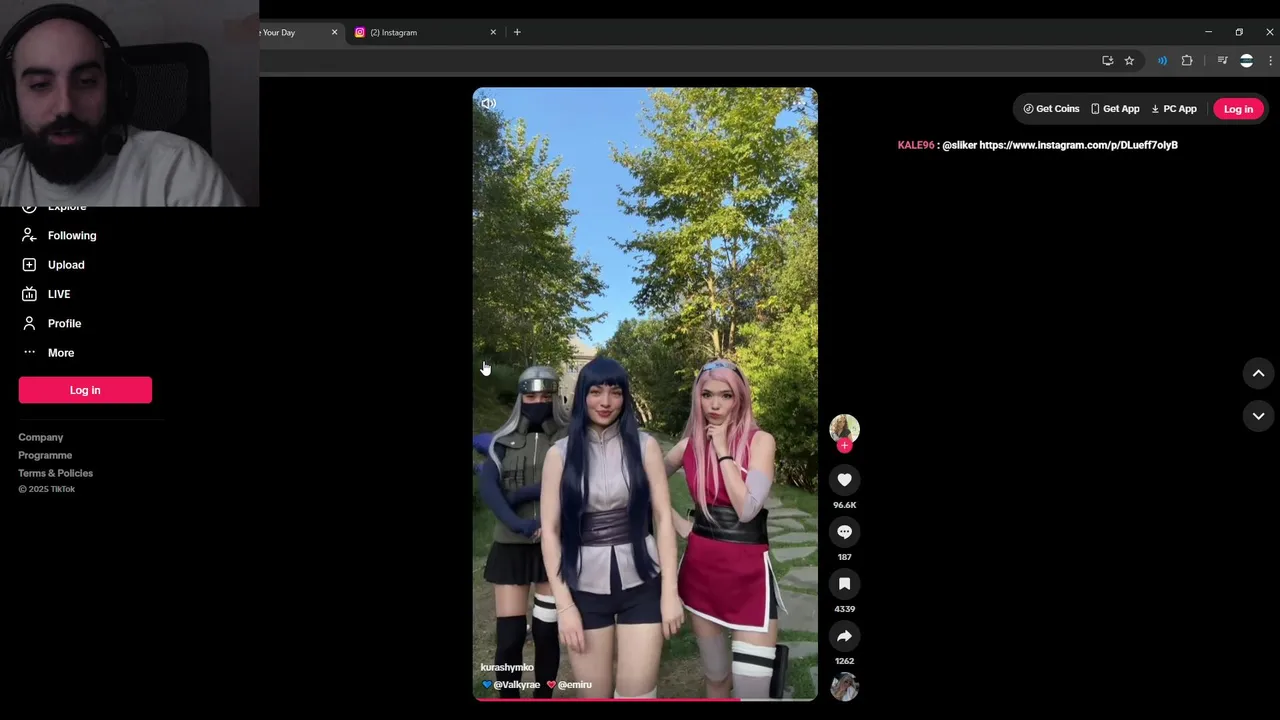Screen dimensions: 1280x720
Task: Open the media control playlist icon
Action: tap(1222, 61)
